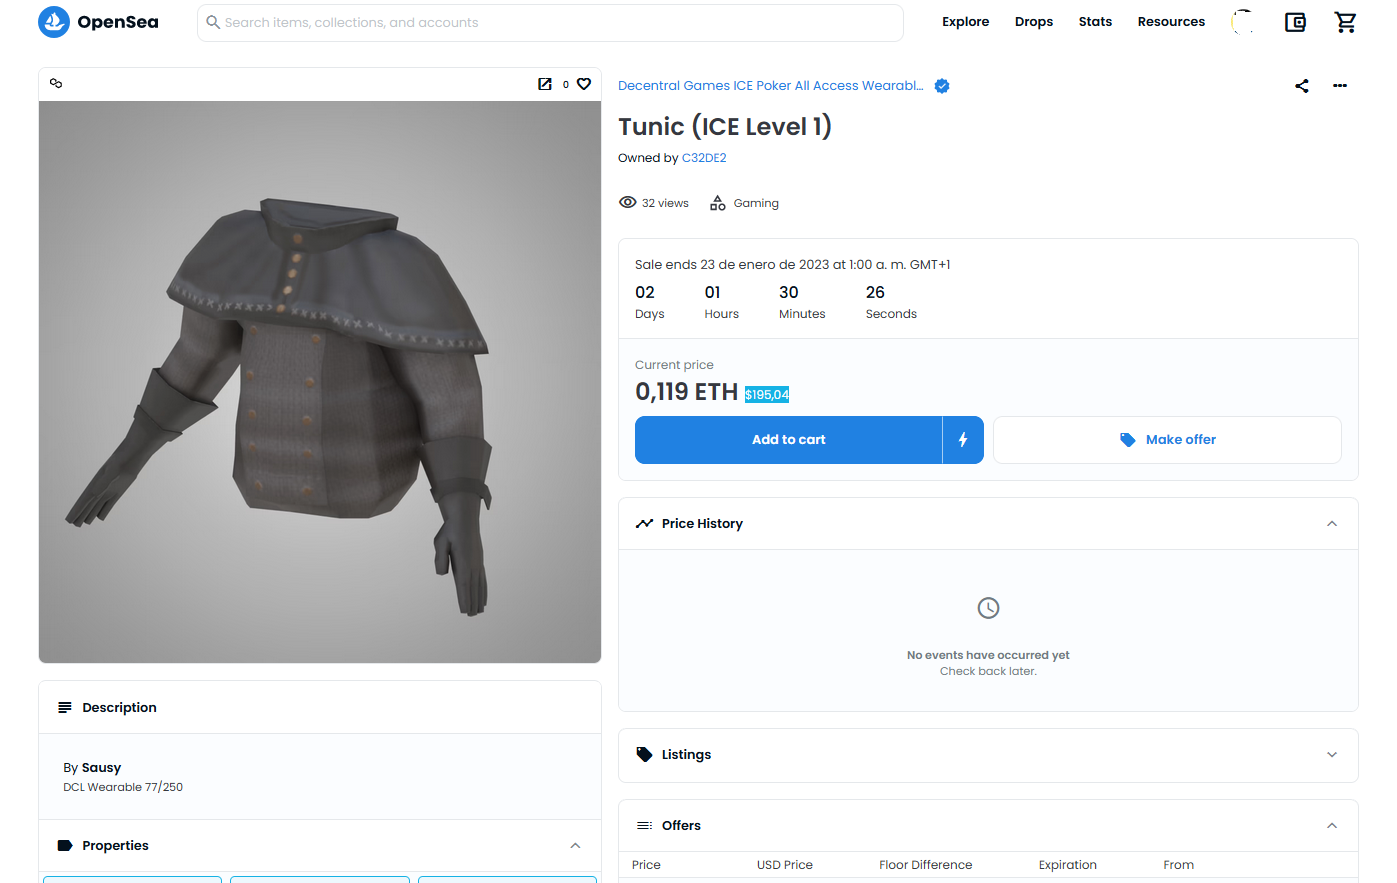Click the Price History chart icon

coord(645,524)
